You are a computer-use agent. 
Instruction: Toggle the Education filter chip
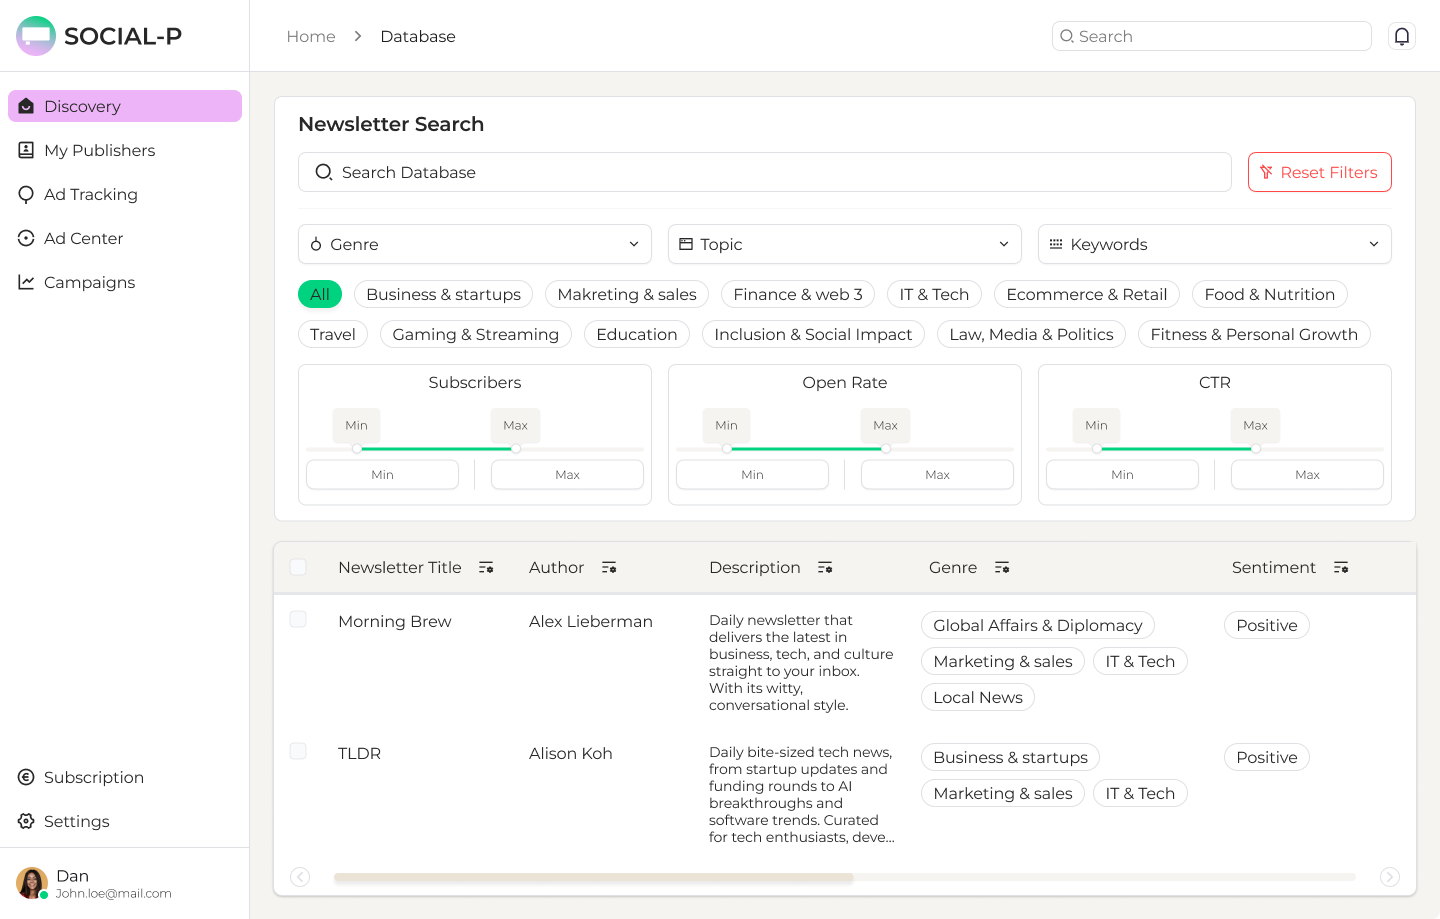pos(637,334)
